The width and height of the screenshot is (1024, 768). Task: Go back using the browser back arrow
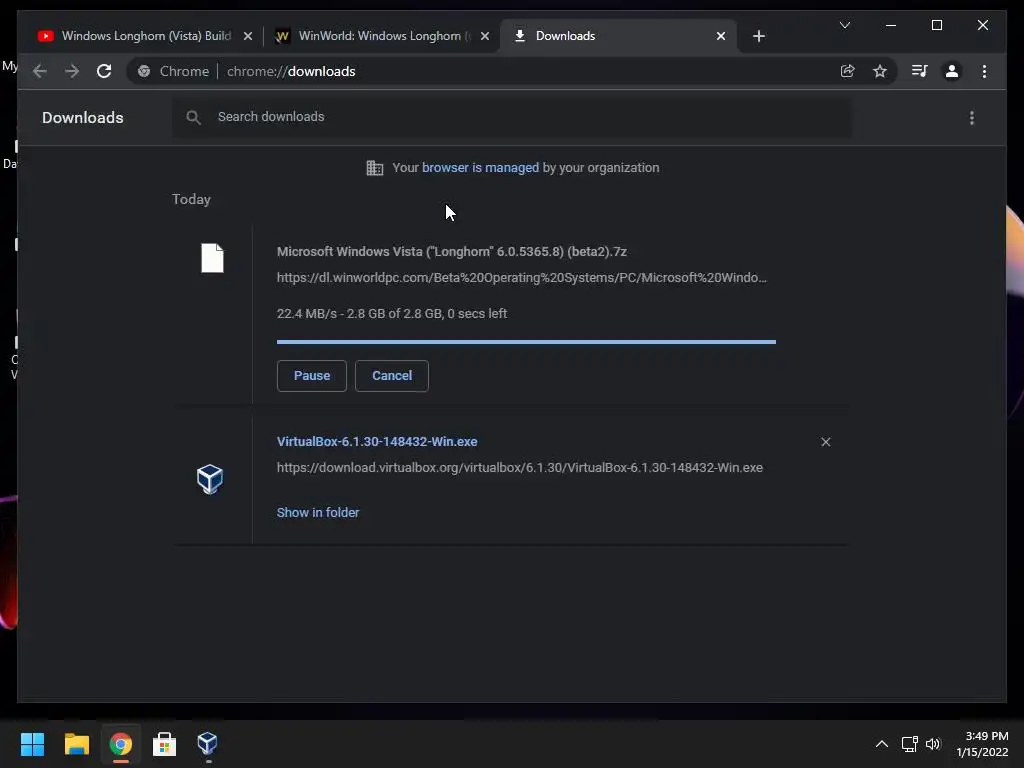(40, 71)
